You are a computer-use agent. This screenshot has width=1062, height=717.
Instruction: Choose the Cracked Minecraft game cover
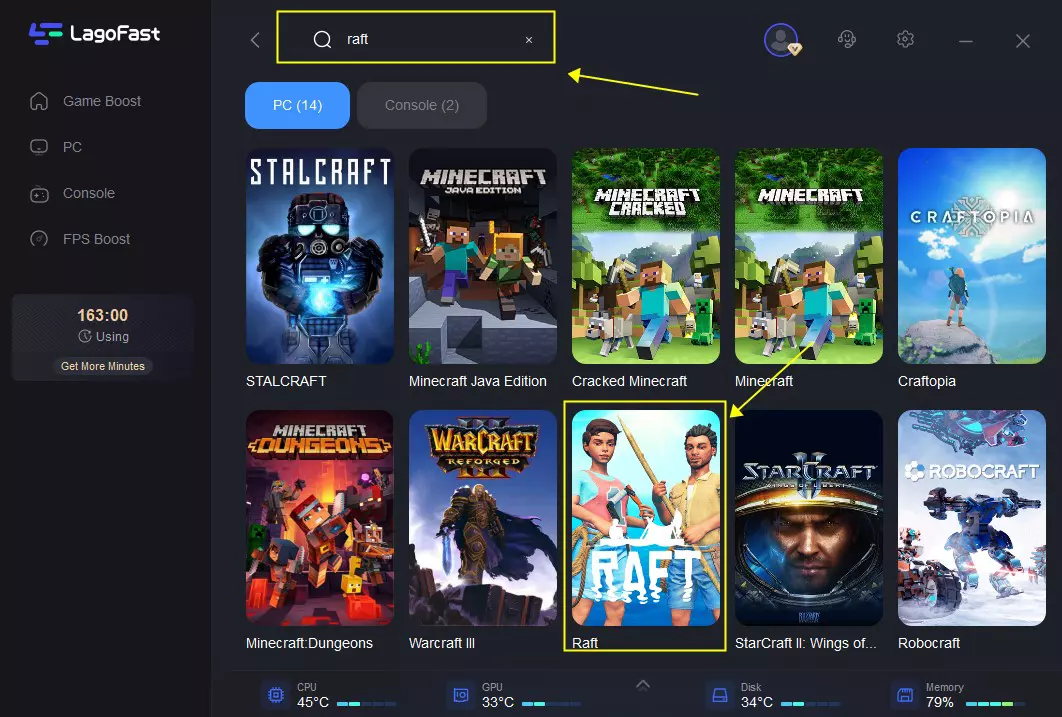(645, 256)
